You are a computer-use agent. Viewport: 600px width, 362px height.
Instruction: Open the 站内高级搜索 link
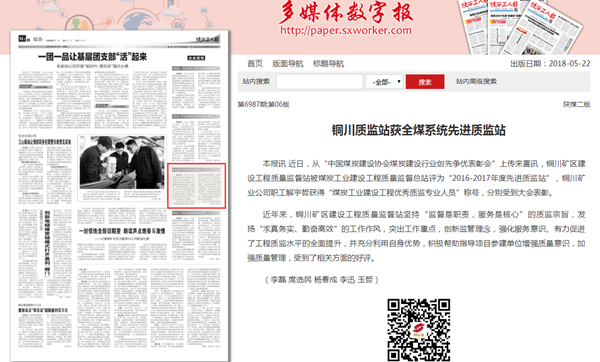(476, 82)
